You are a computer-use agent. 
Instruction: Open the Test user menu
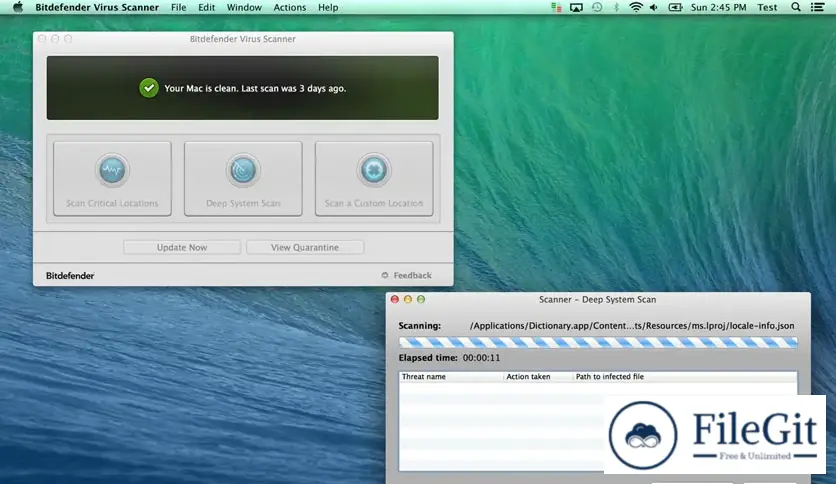[x=767, y=7]
